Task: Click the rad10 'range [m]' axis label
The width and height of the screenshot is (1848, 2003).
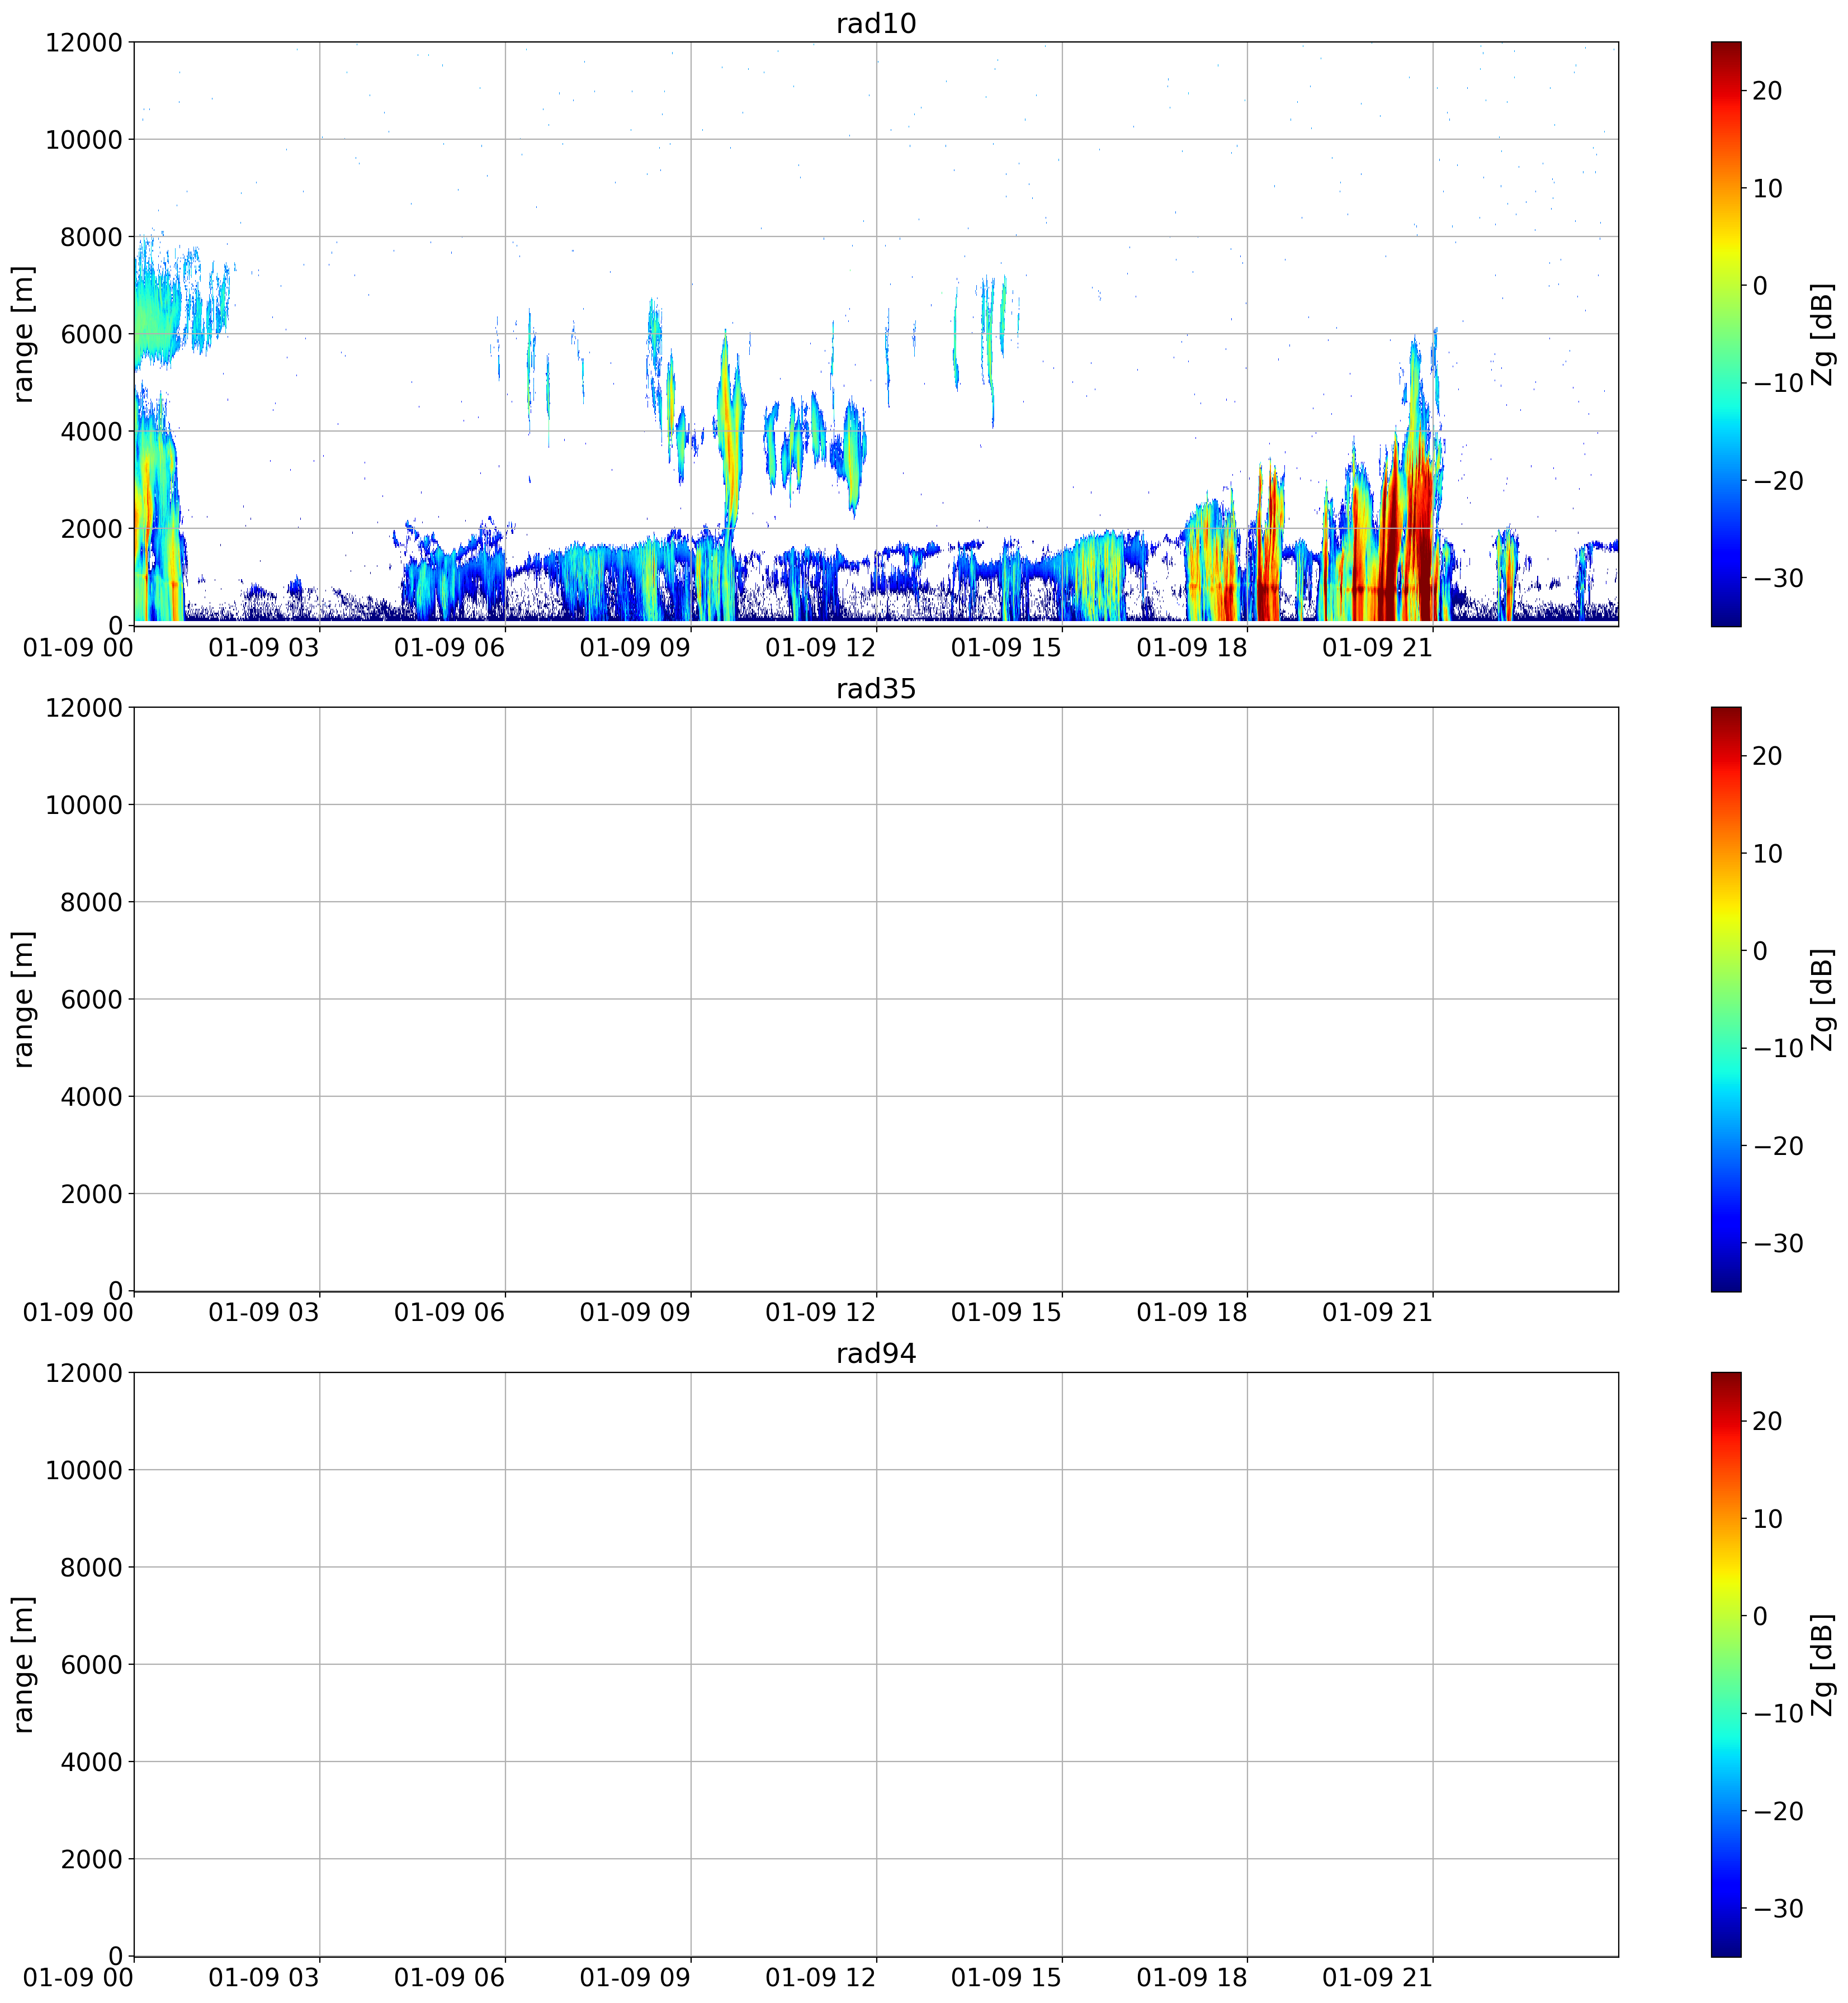Action: click(23, 334)
